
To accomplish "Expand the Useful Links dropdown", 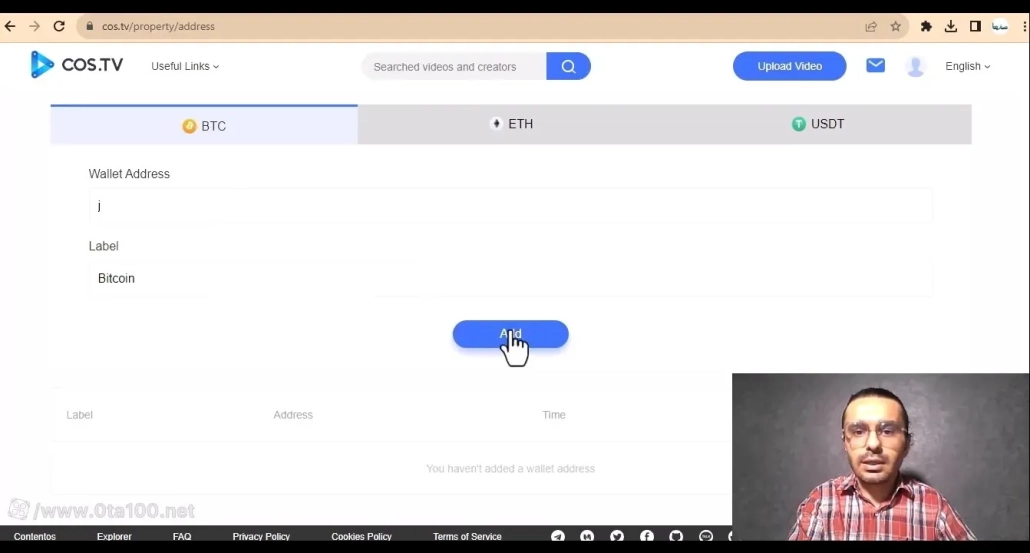I will pyautogui.click(x=185, y=67).
